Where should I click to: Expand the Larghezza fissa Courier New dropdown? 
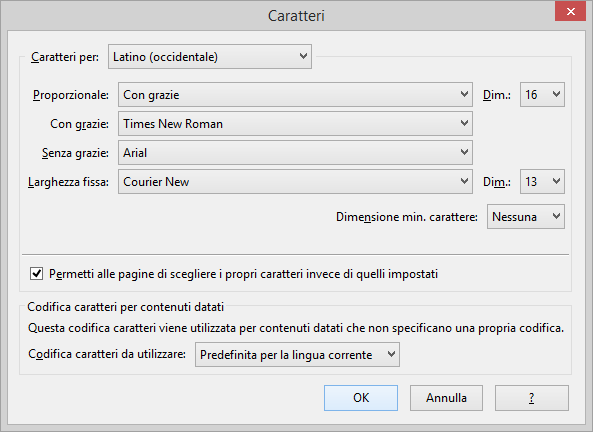coord(295,182)
